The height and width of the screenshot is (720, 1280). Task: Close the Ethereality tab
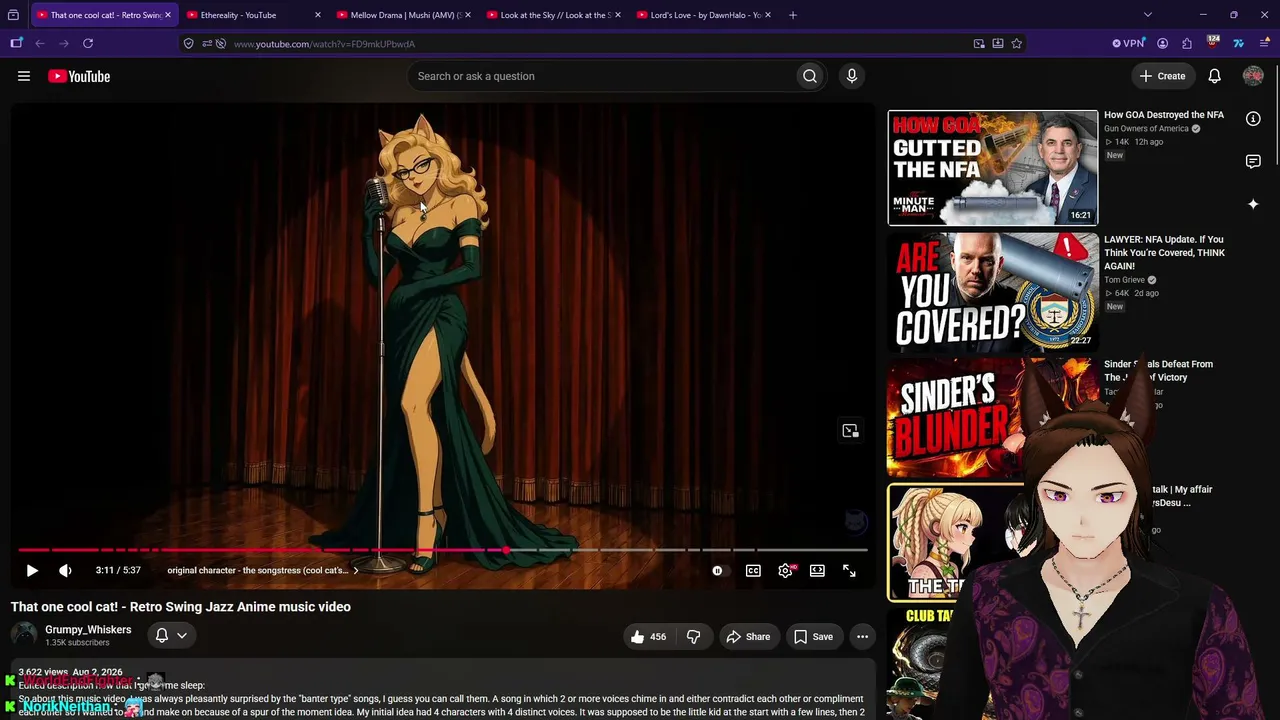[x=318, y=15]
